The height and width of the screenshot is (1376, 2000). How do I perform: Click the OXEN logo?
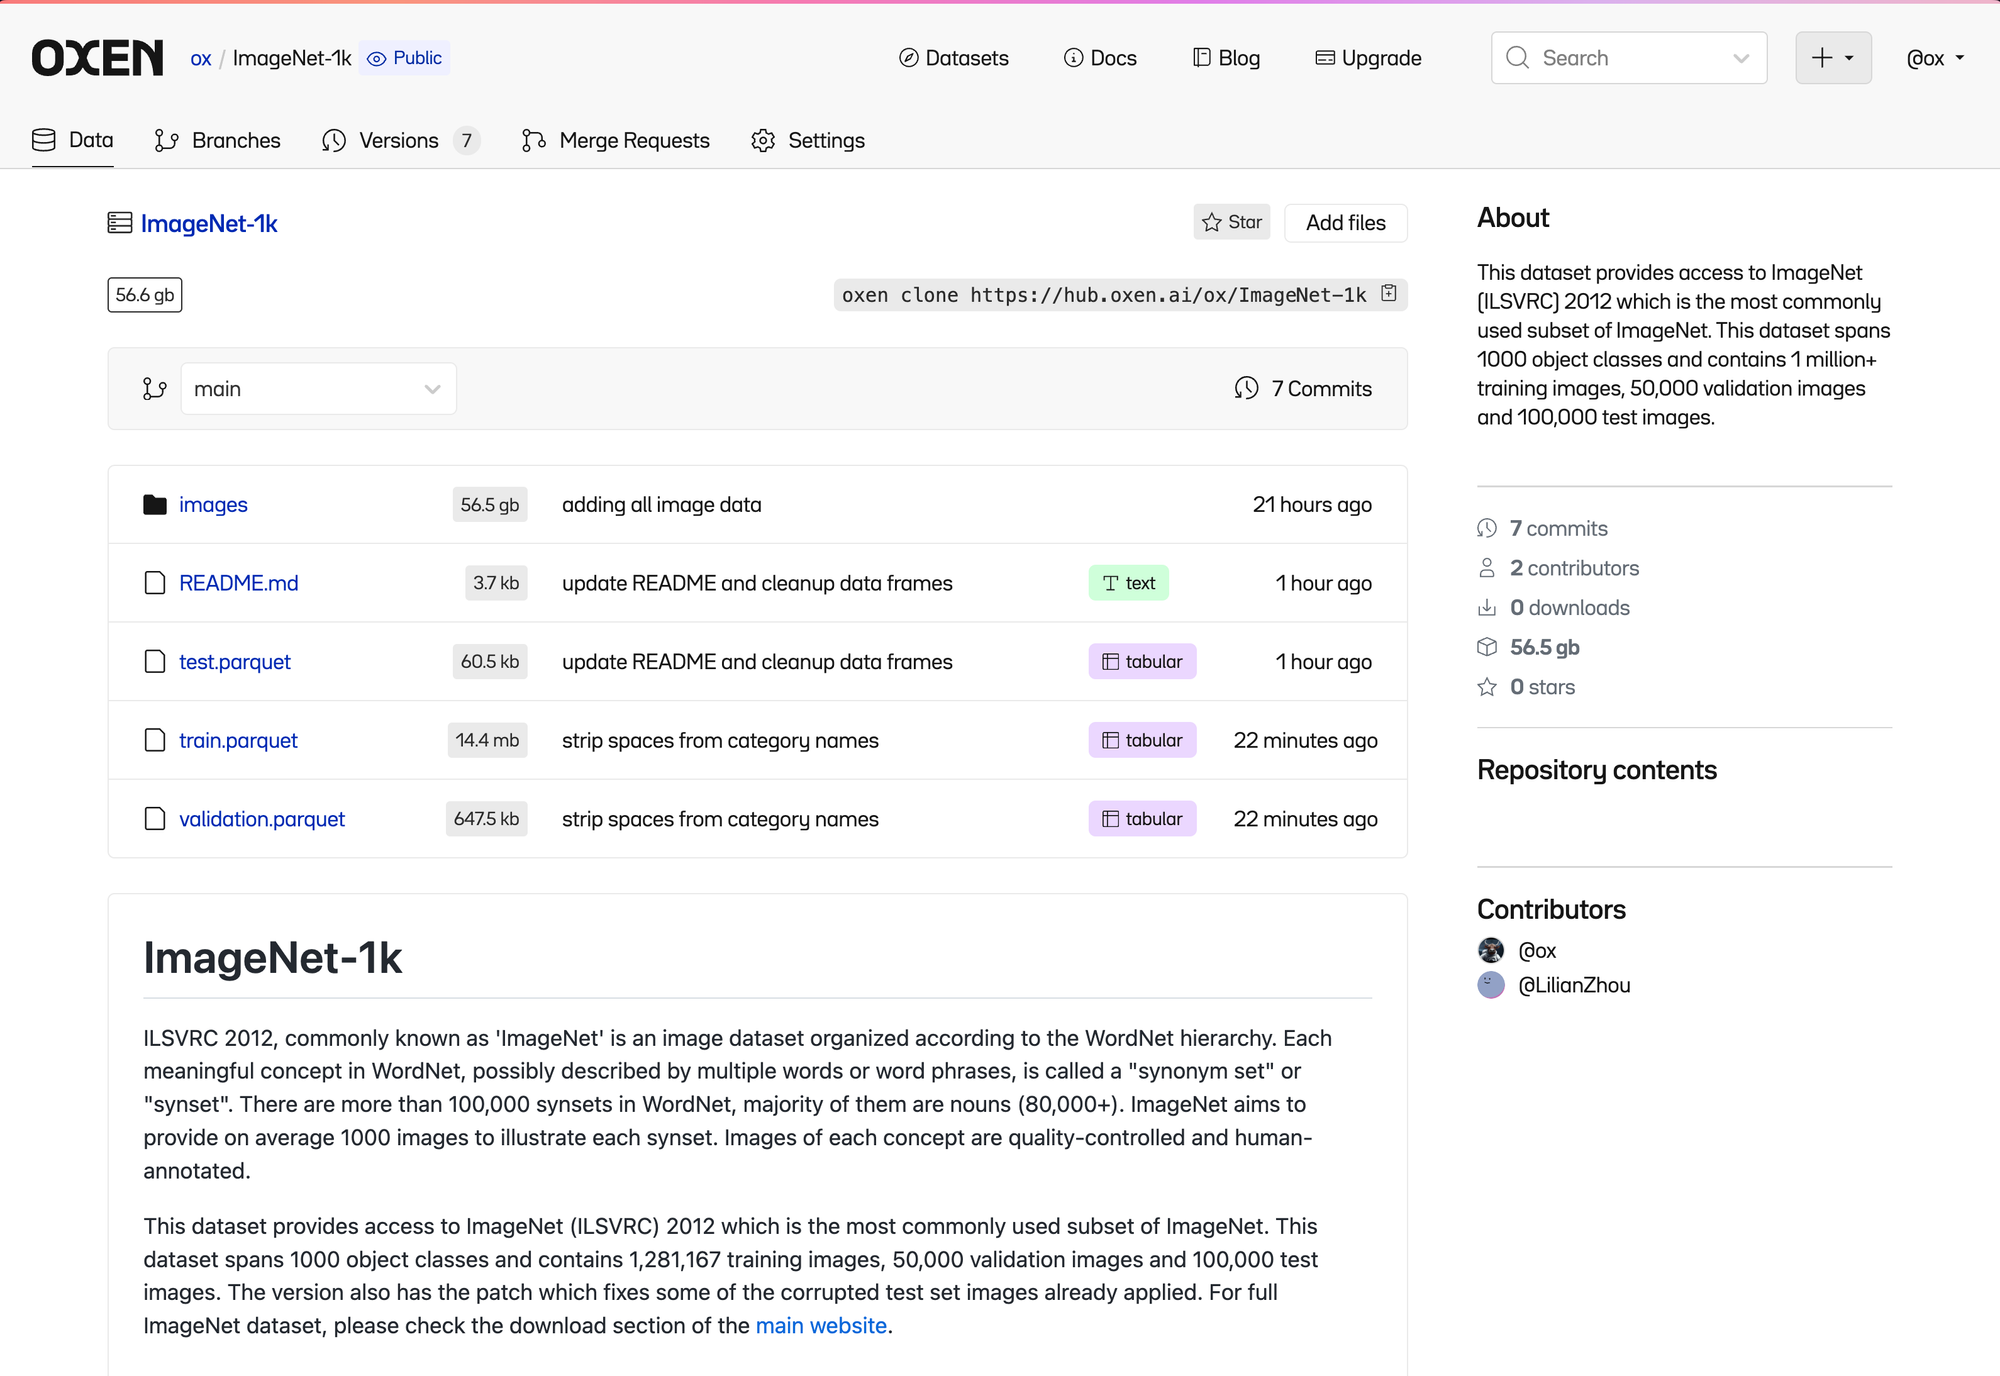pos(97,58)
